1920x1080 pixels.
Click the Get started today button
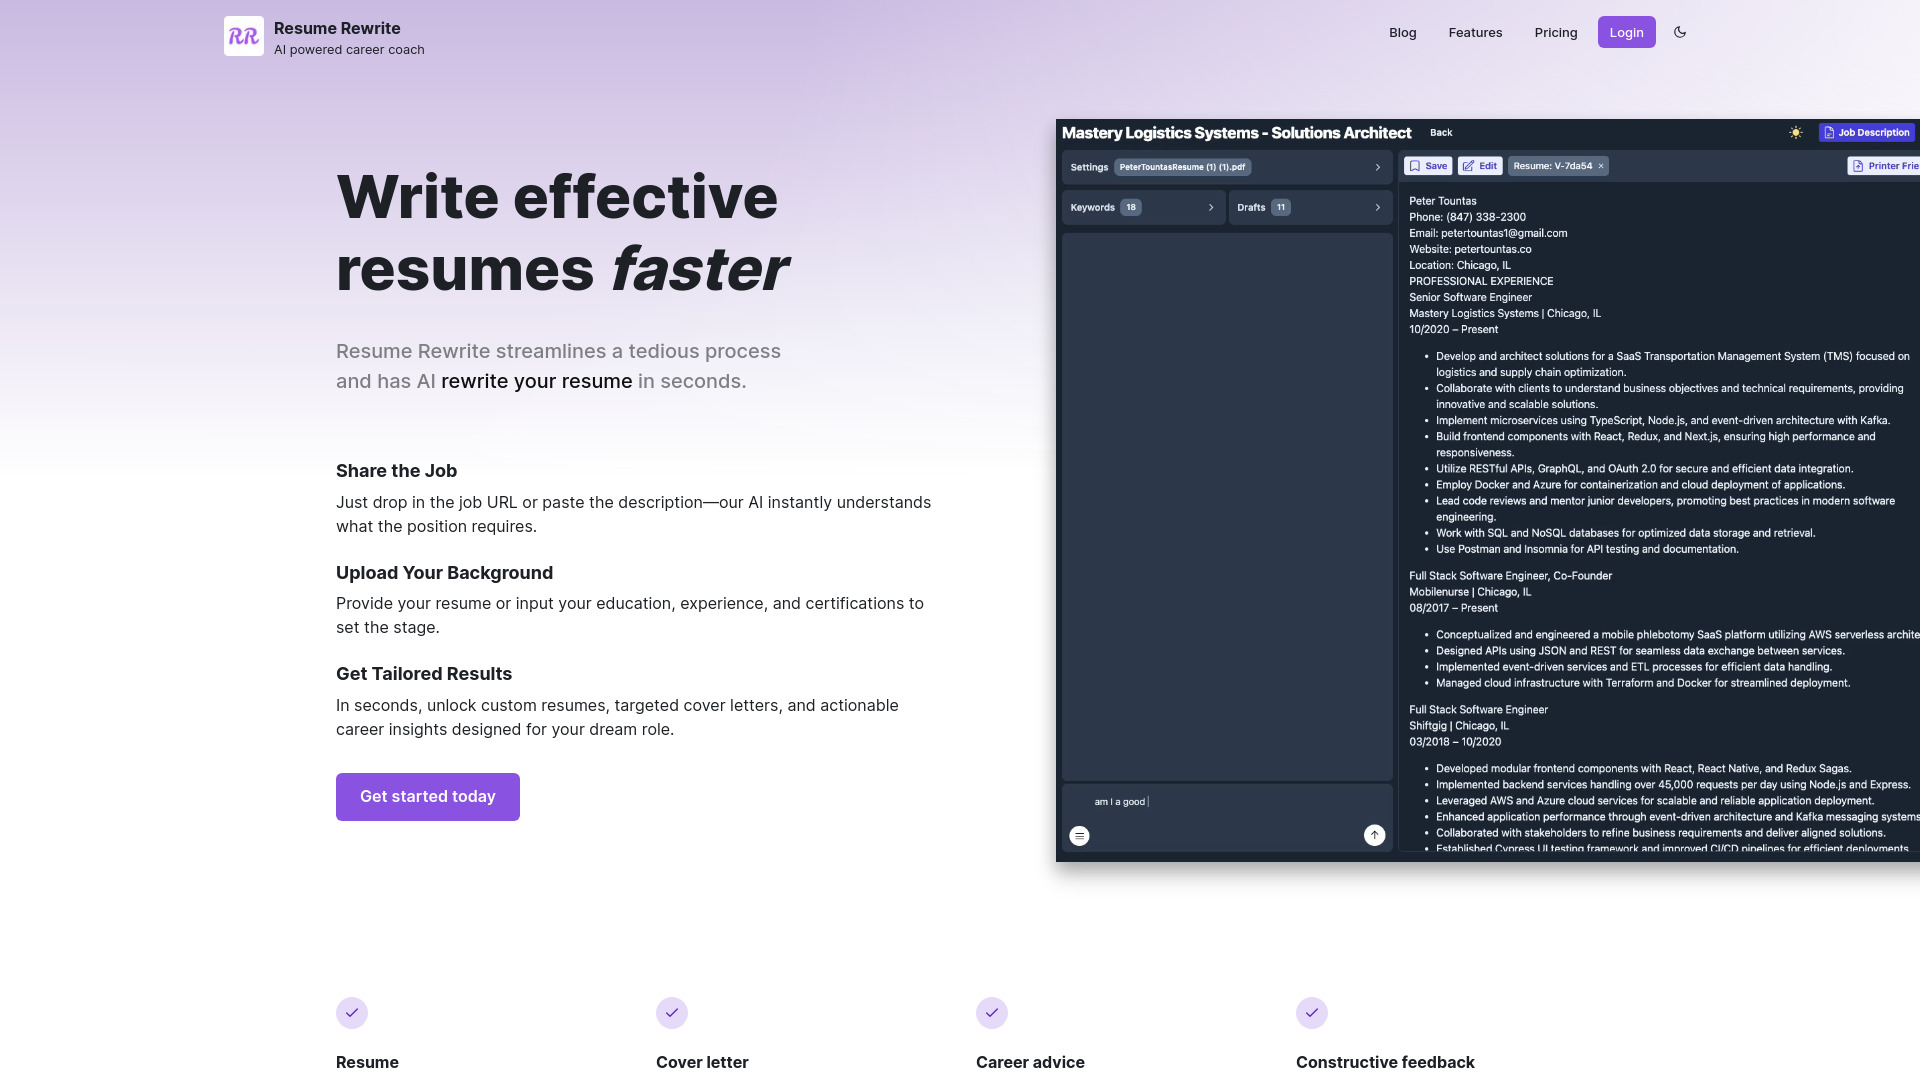[427, 795]
